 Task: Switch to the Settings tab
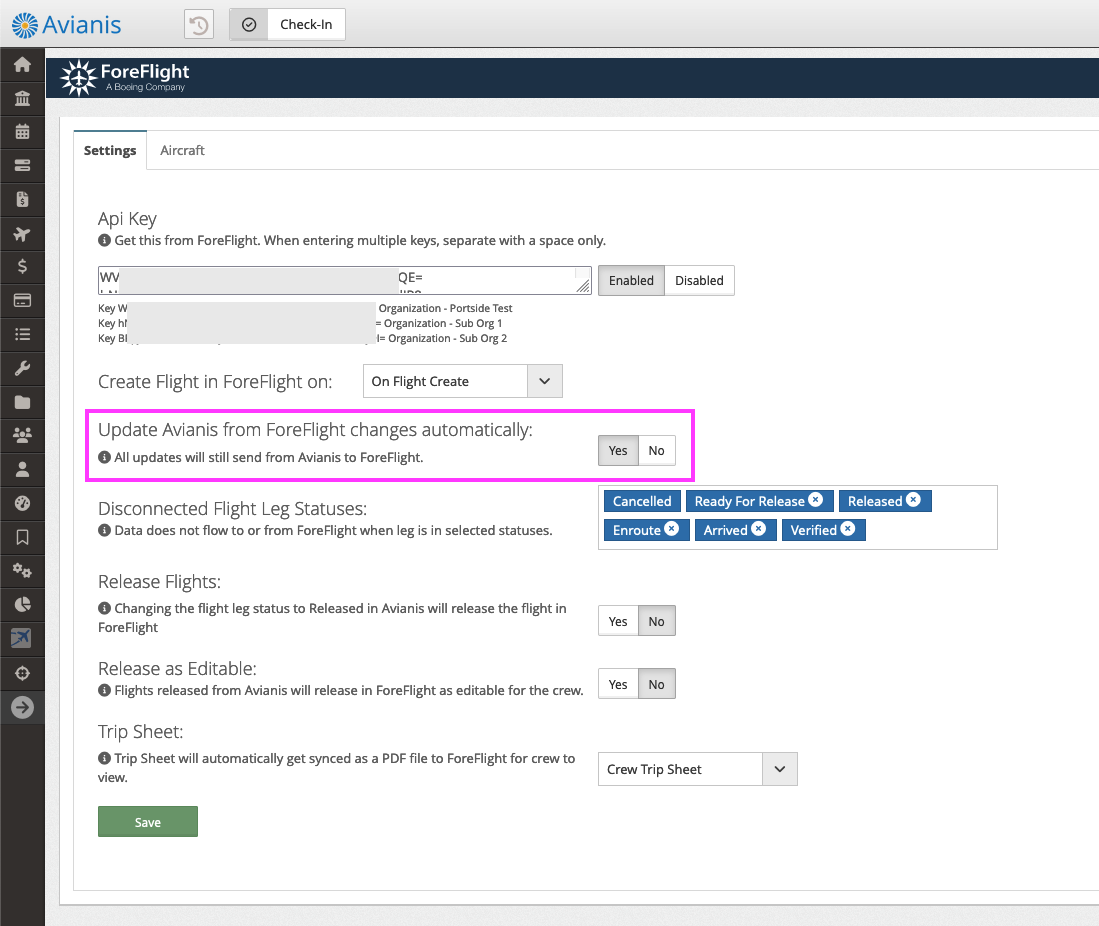(110, 151)
